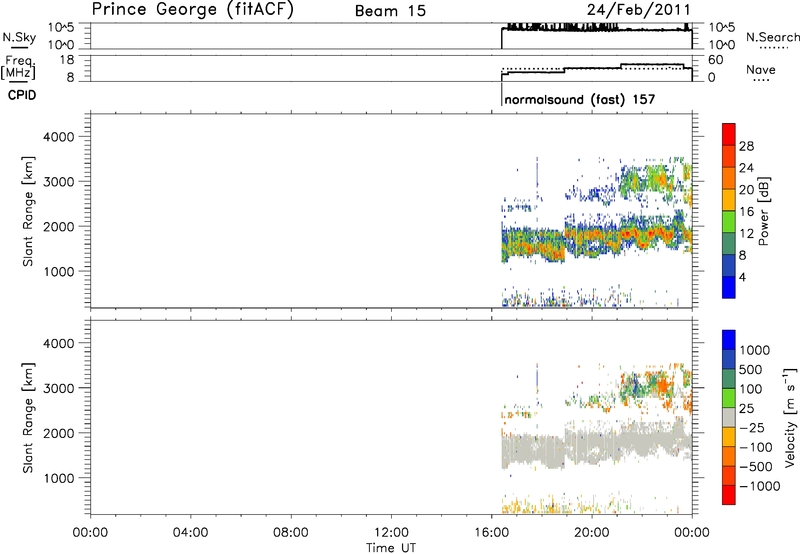
Task: Click the gray -25 to 25 band of the Velocity color bar
Action: 729,418
